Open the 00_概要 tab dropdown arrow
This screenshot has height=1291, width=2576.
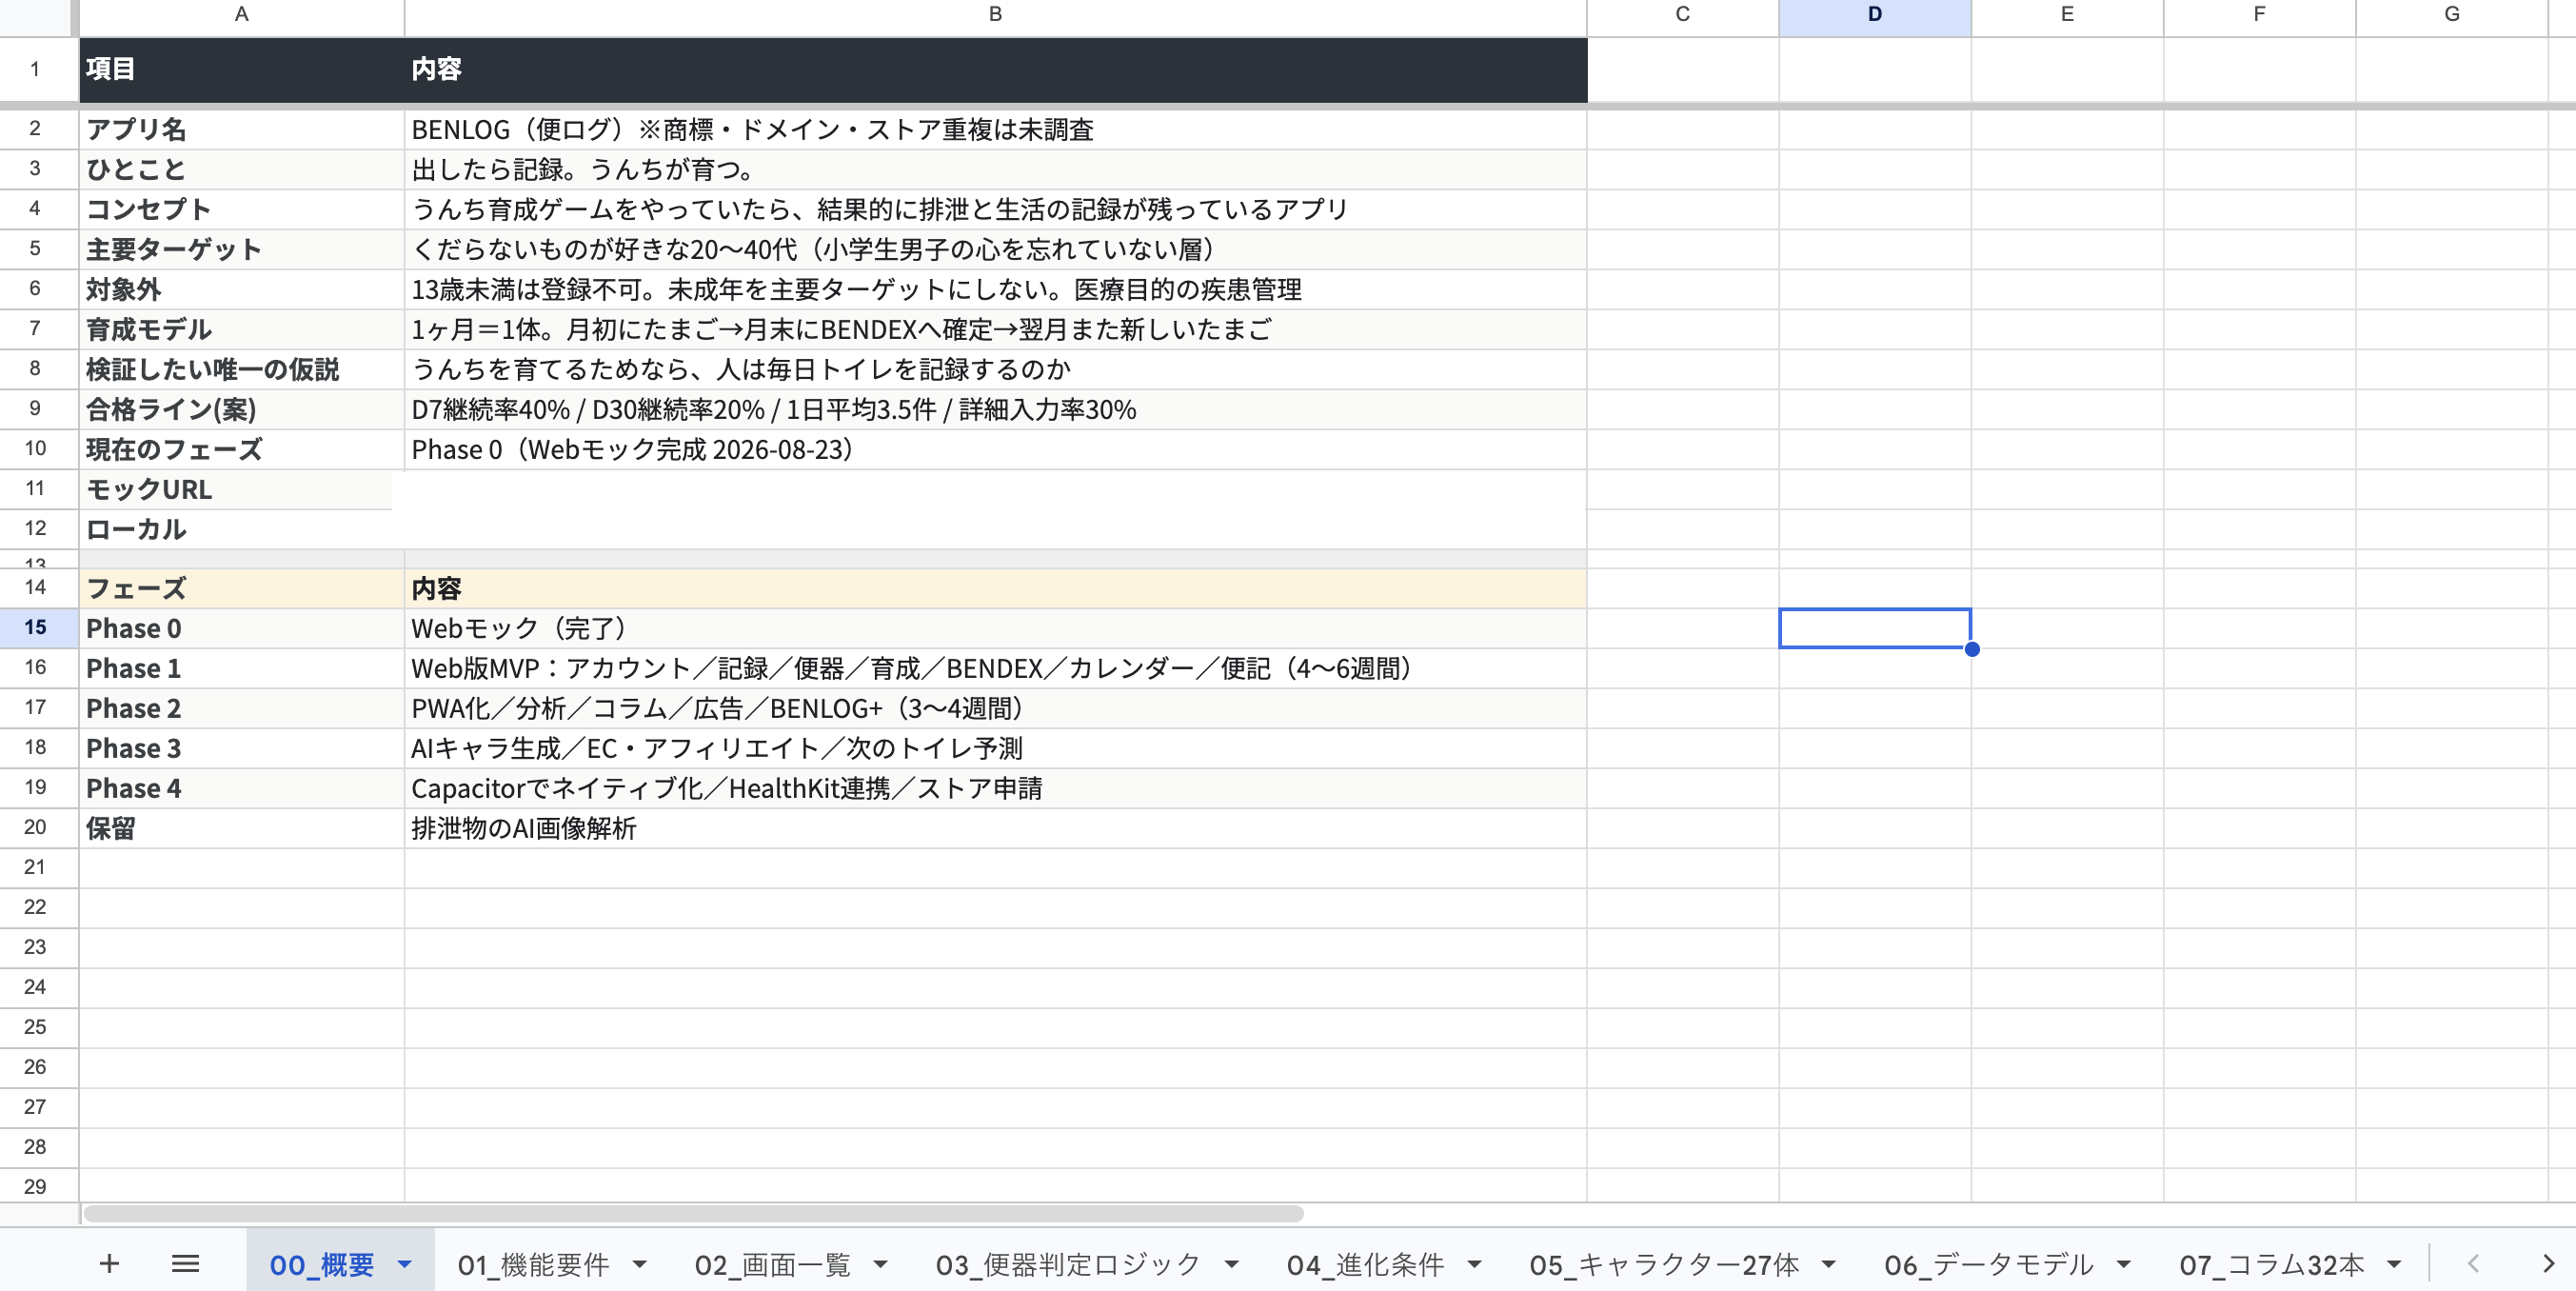[x=405, y=1265]
